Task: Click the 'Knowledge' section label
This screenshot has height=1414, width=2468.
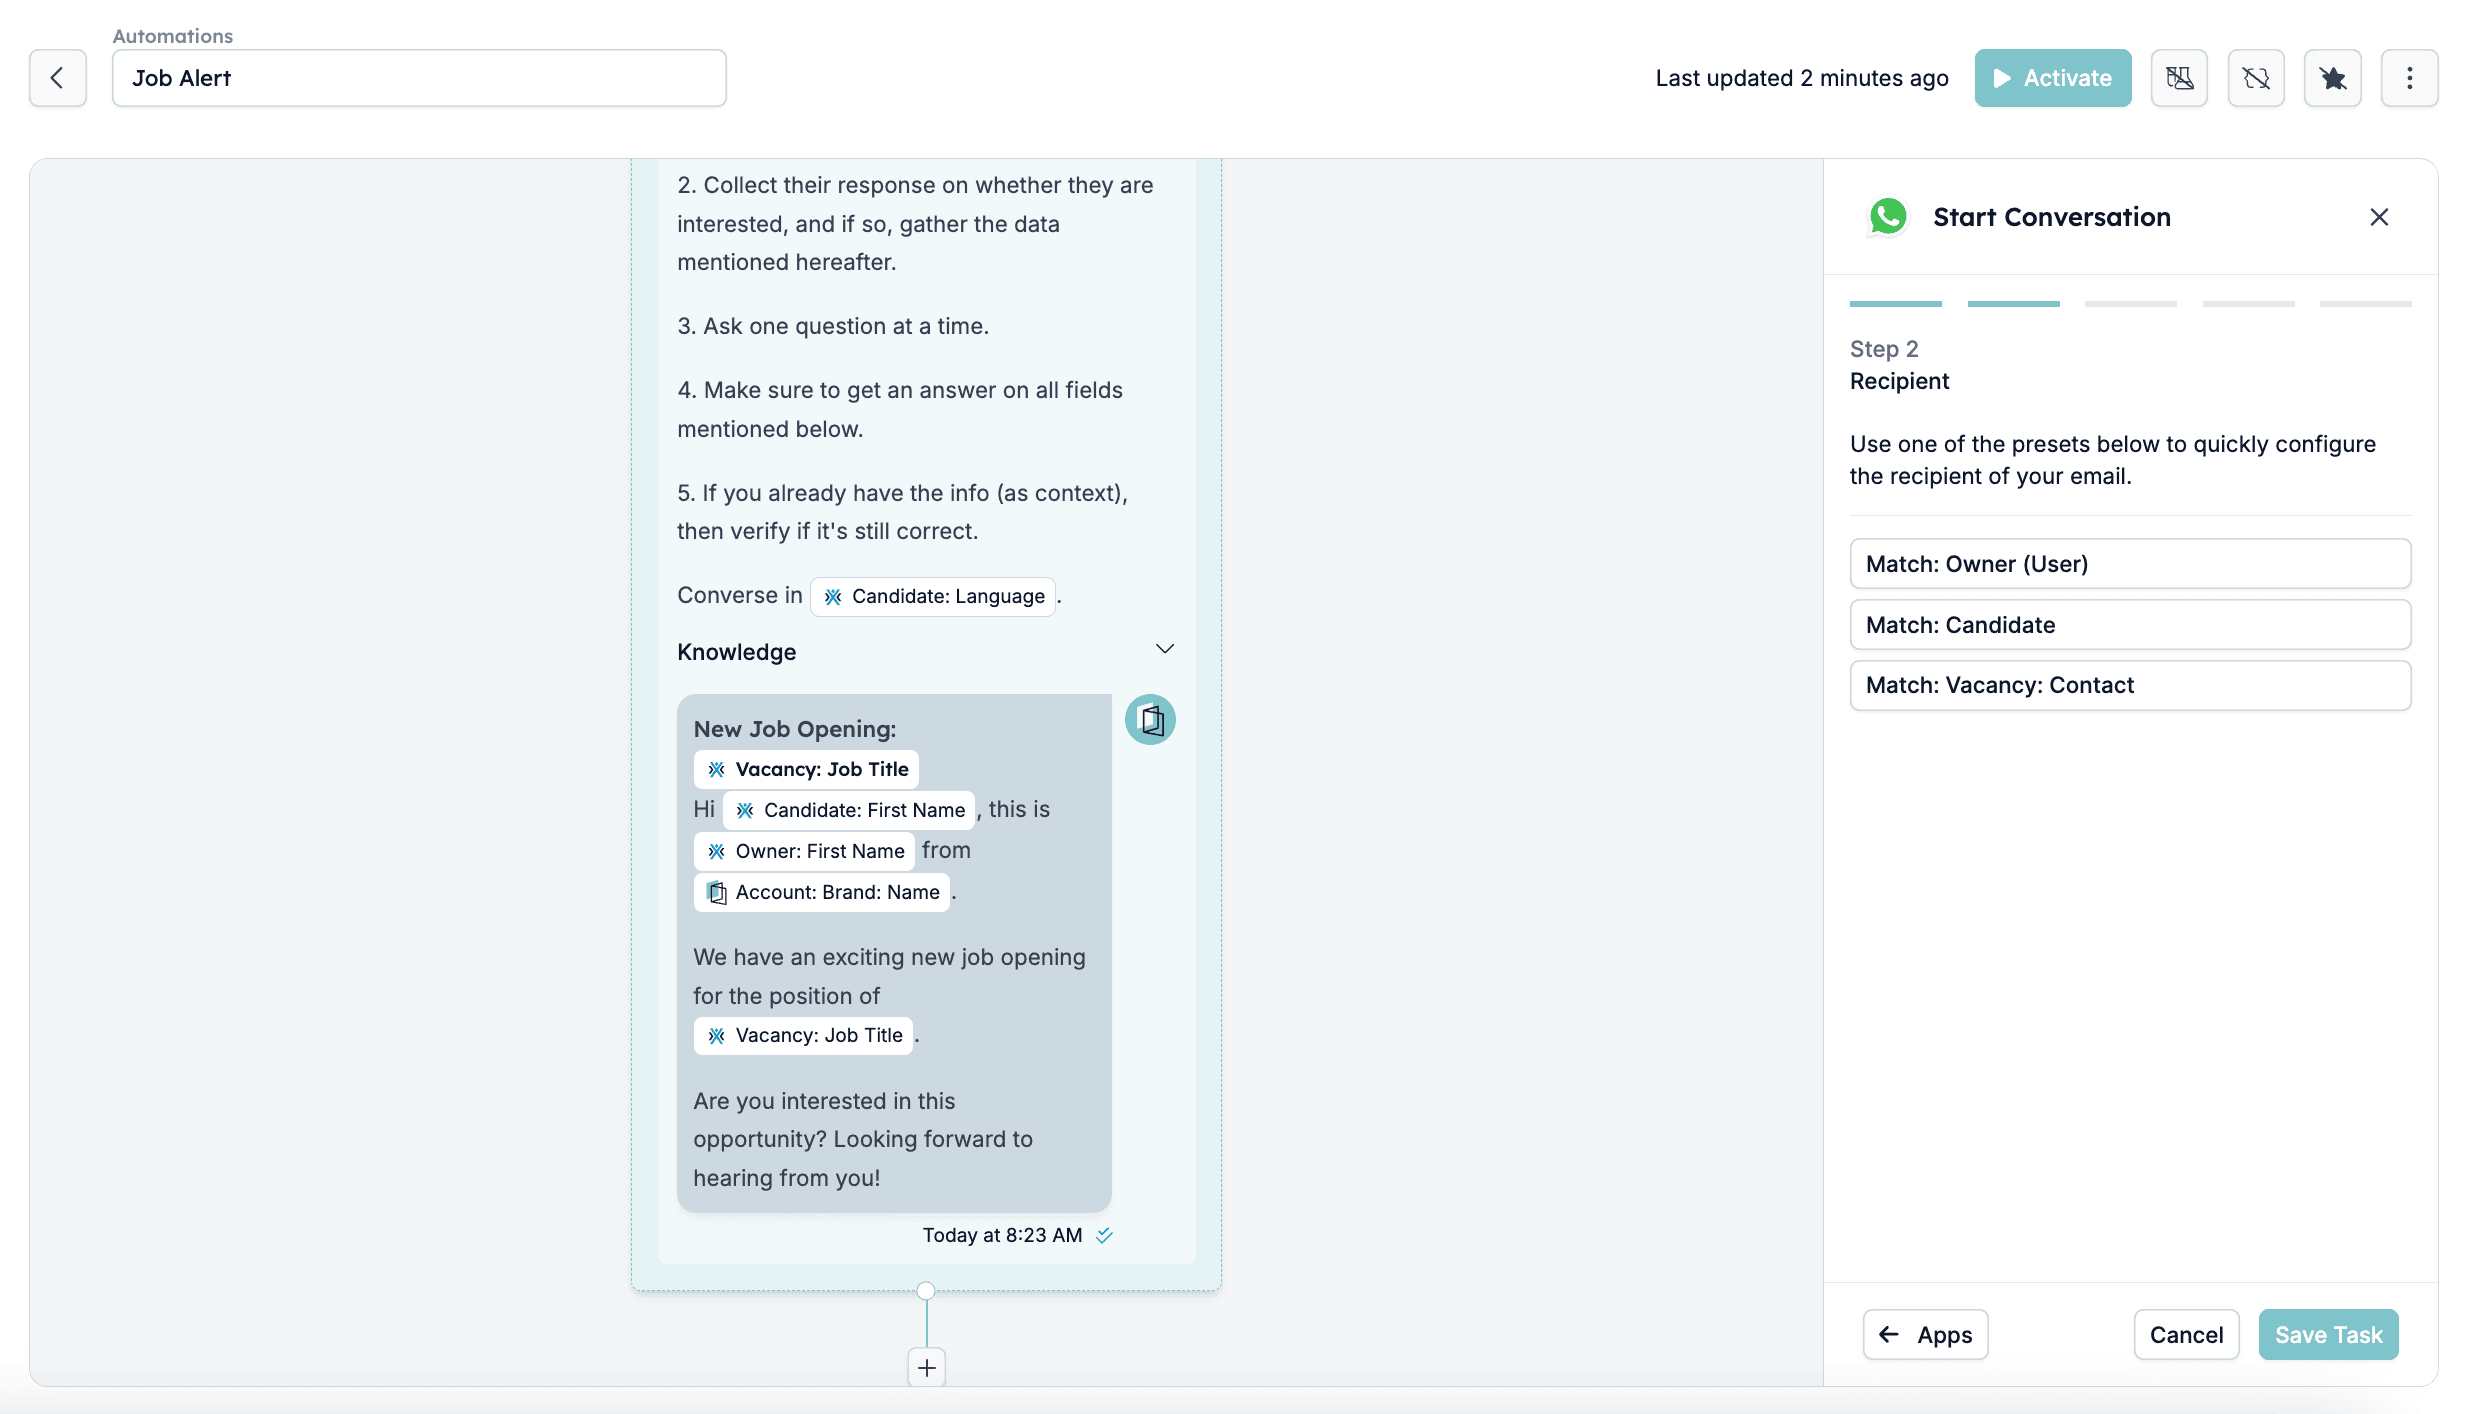Action: [737, 652]
